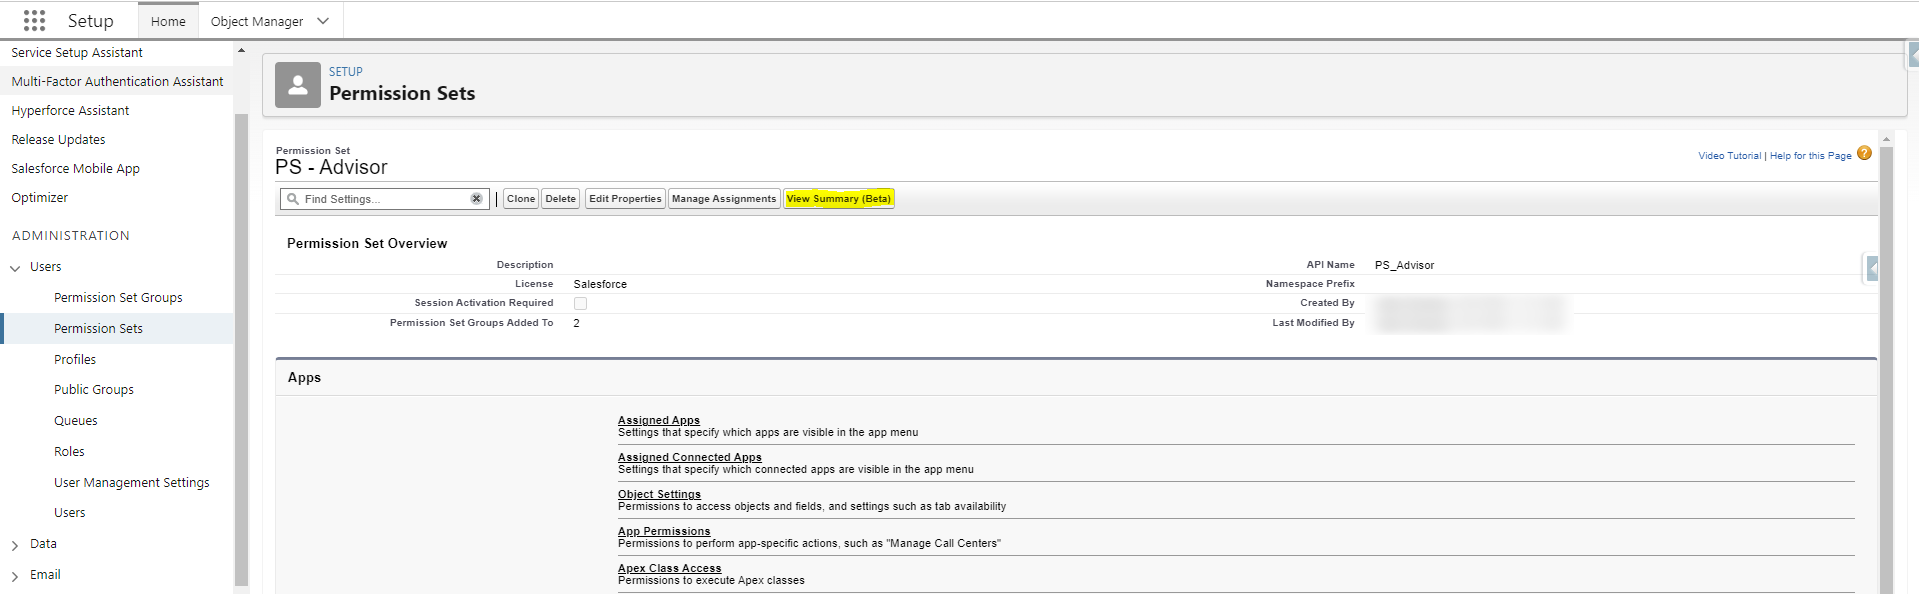This screenshot has height=594, width=1919.
Task: Select Profiles in the sidebar
Action: click(x=75, y=360)
